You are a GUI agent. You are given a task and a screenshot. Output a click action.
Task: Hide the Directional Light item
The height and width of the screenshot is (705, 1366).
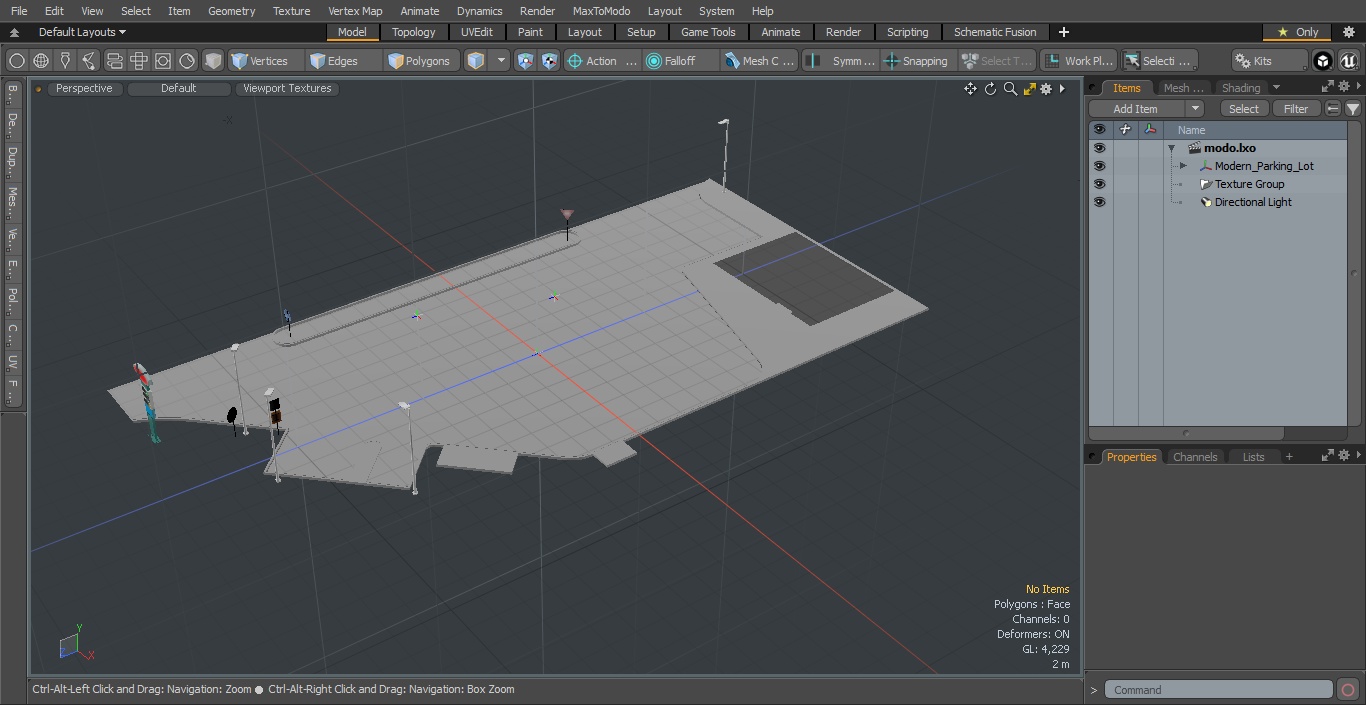1100,202
